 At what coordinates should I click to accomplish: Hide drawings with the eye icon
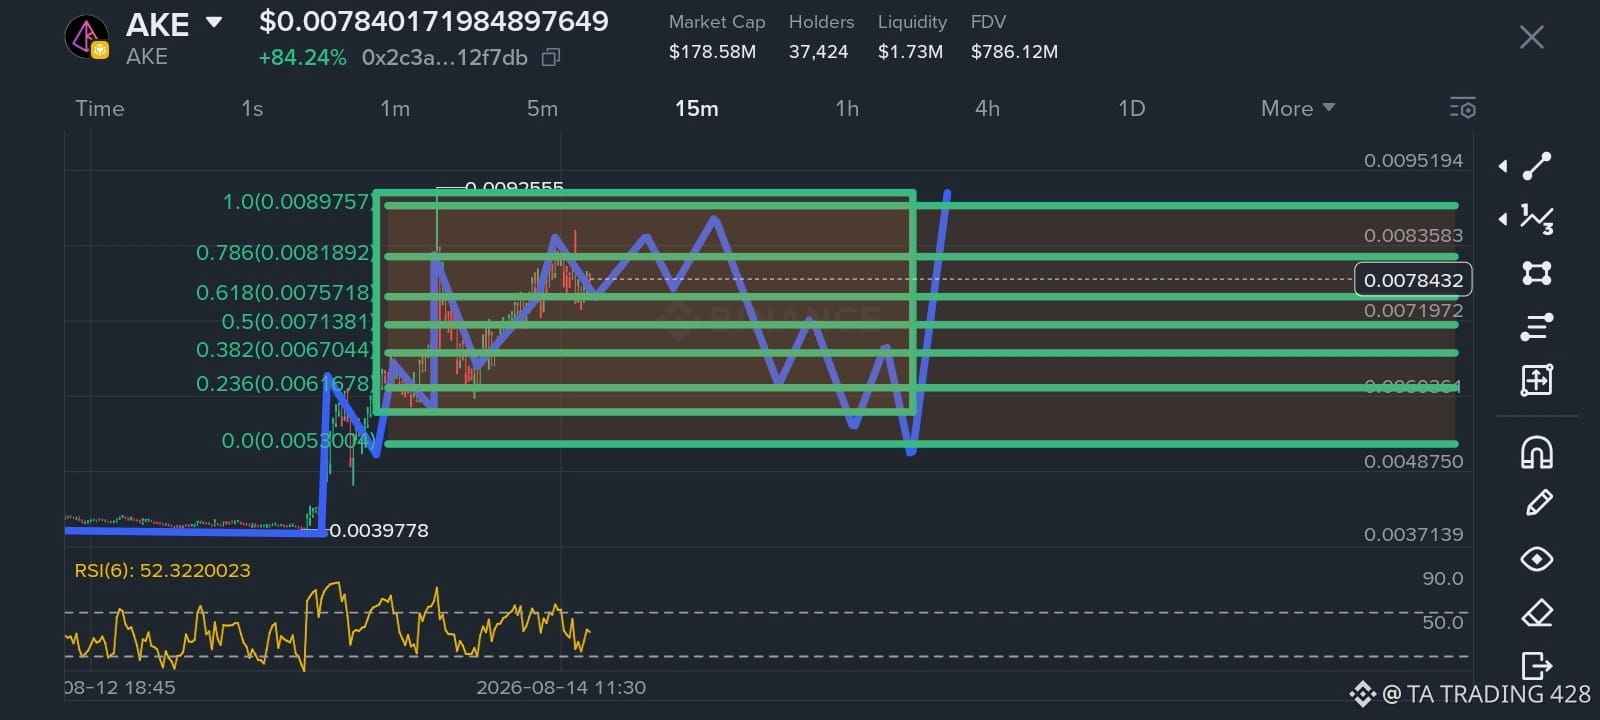click(1537, 559)
